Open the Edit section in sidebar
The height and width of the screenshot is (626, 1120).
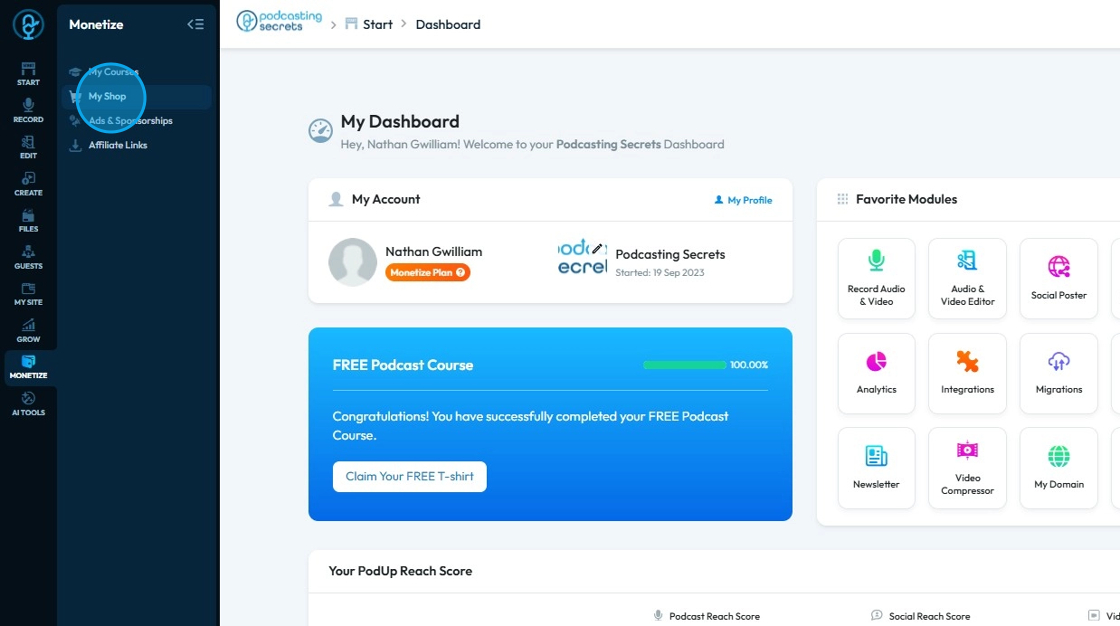click(x=28, y=147)
